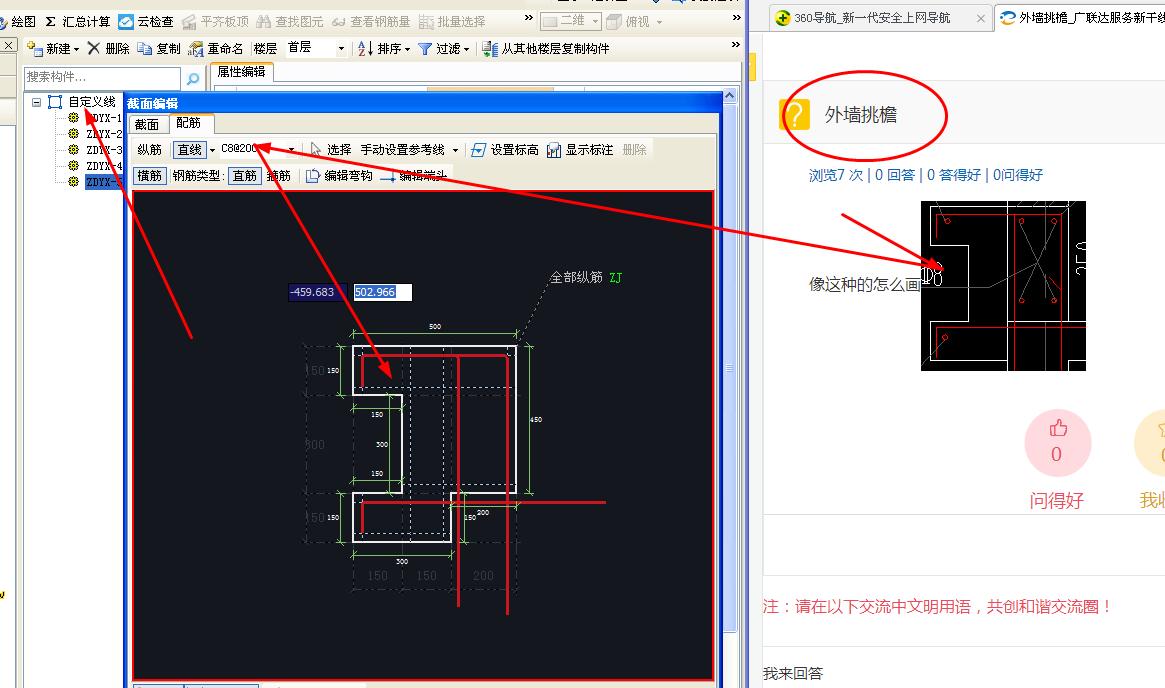Expand overflow chevron beside 批量选择

[528, 18]
